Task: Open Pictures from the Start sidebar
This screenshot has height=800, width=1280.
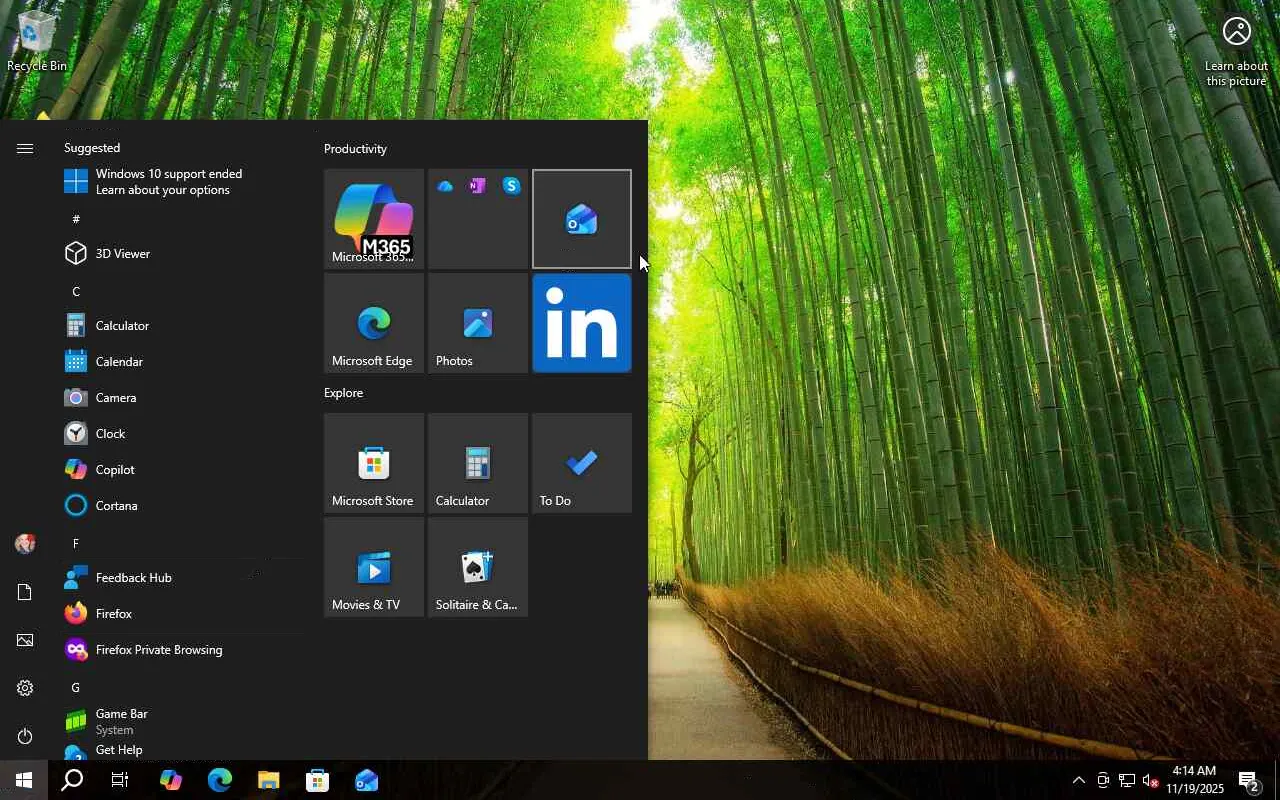Action: [25, 640]
